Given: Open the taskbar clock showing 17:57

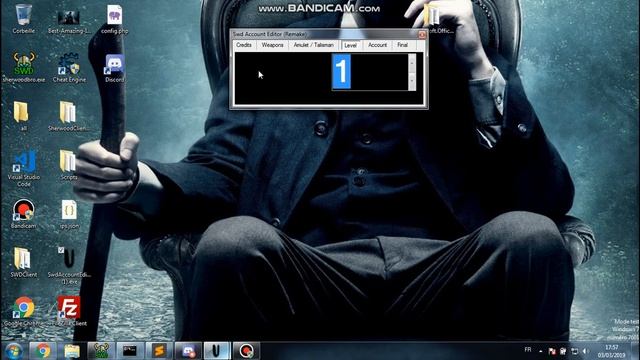Looking at the screenshot, I should click(611, 351).
